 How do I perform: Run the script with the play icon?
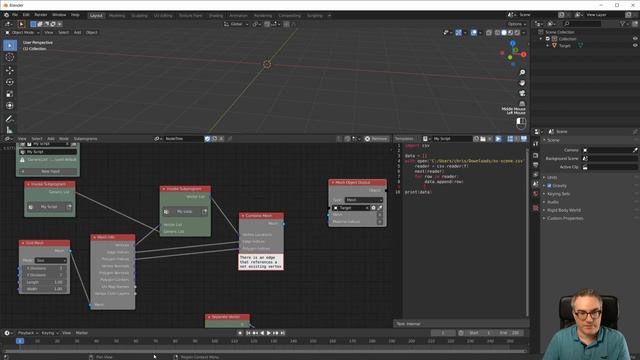pos(498,139)
